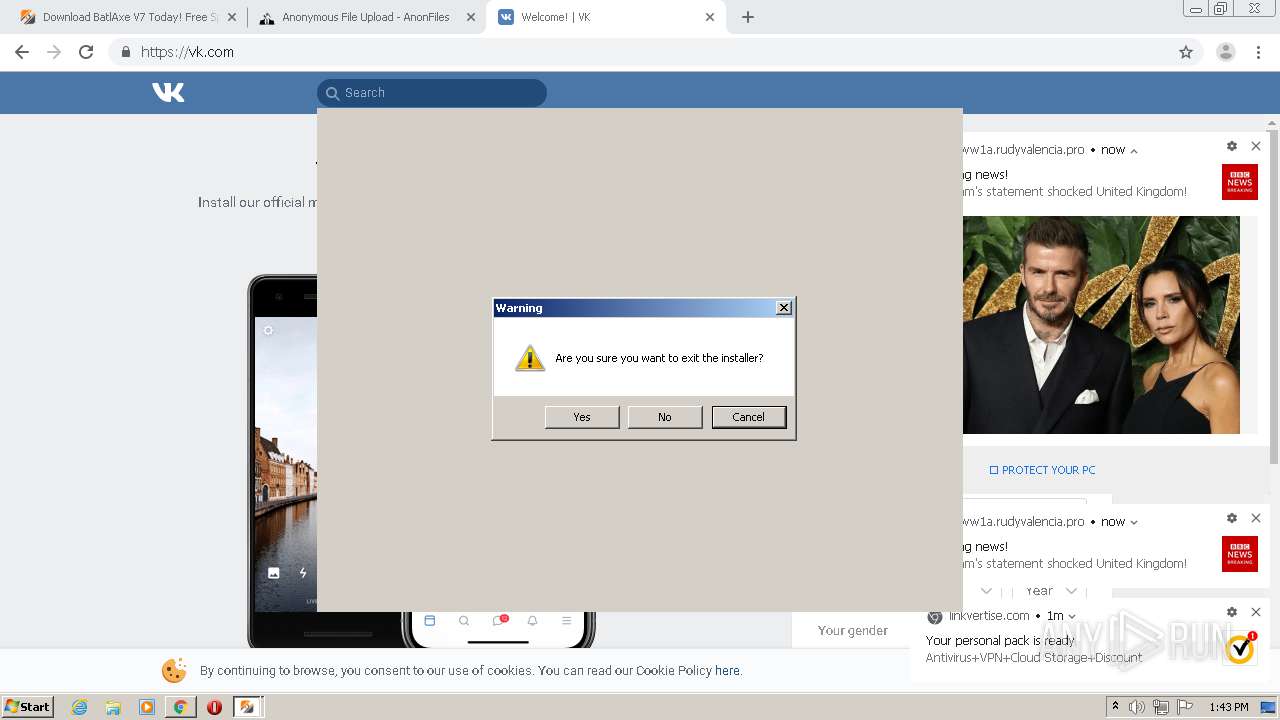Dismiss the linkvertise.com notification

tap(1256, 612)
